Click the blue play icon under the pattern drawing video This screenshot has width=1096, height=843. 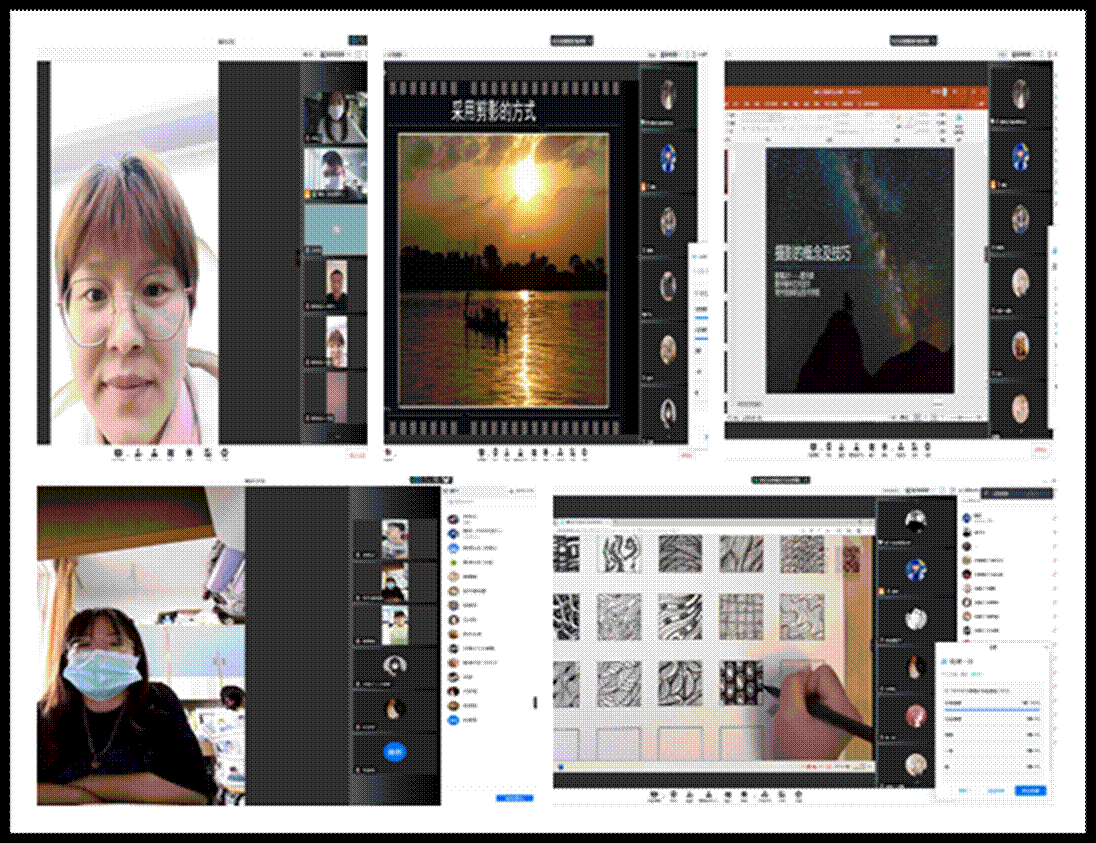tap(562, 768)
